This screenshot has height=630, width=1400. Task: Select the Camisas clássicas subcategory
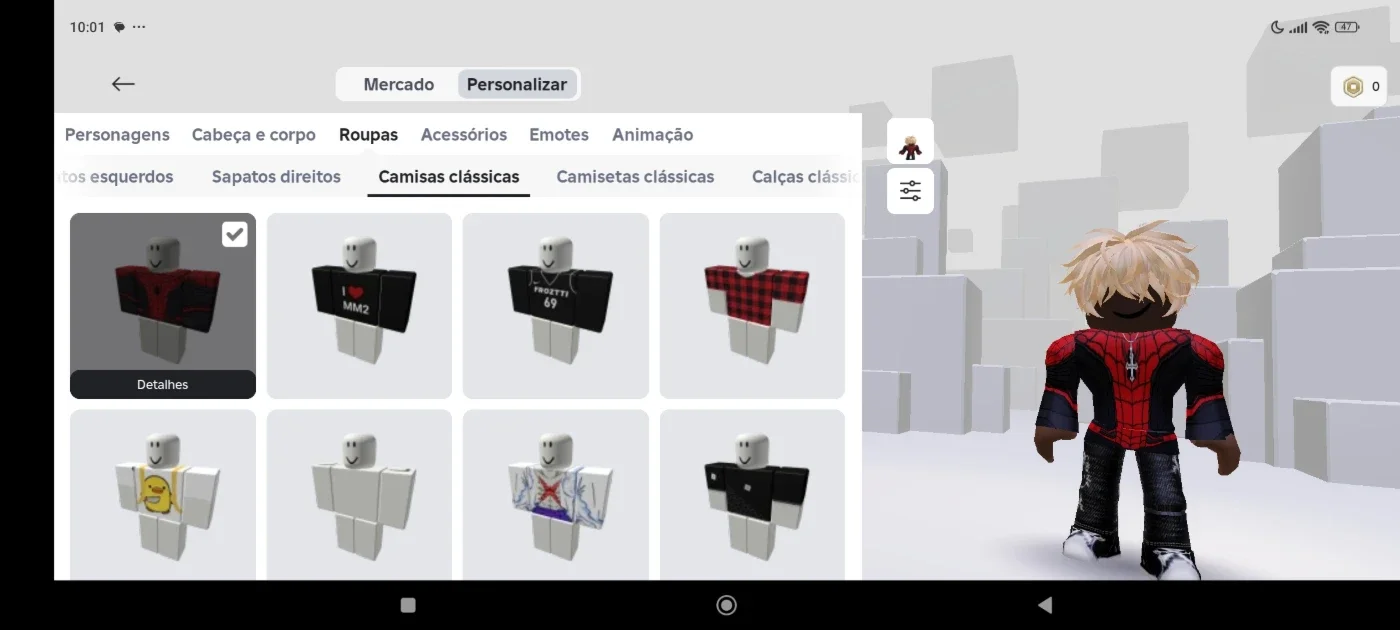point(449,177)
